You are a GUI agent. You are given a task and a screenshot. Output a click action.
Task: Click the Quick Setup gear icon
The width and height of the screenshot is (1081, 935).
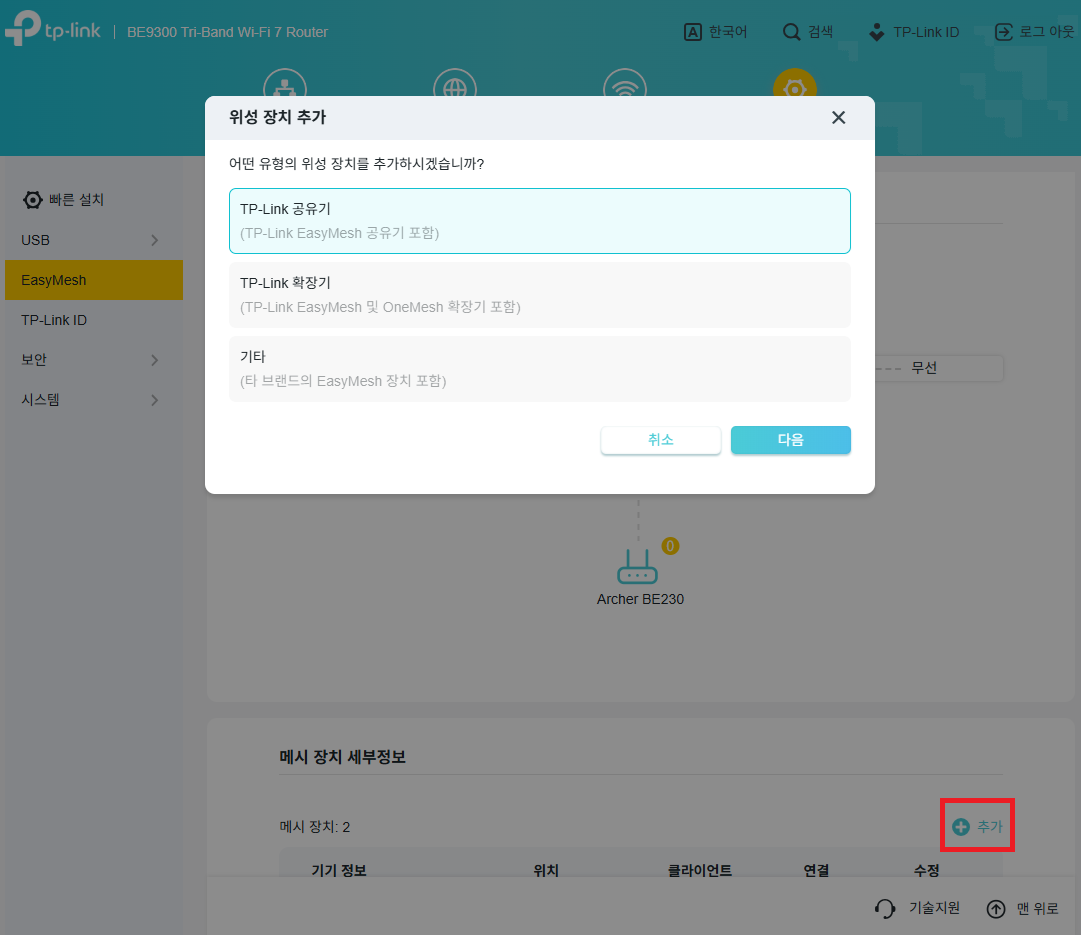[x=32, y=200]
